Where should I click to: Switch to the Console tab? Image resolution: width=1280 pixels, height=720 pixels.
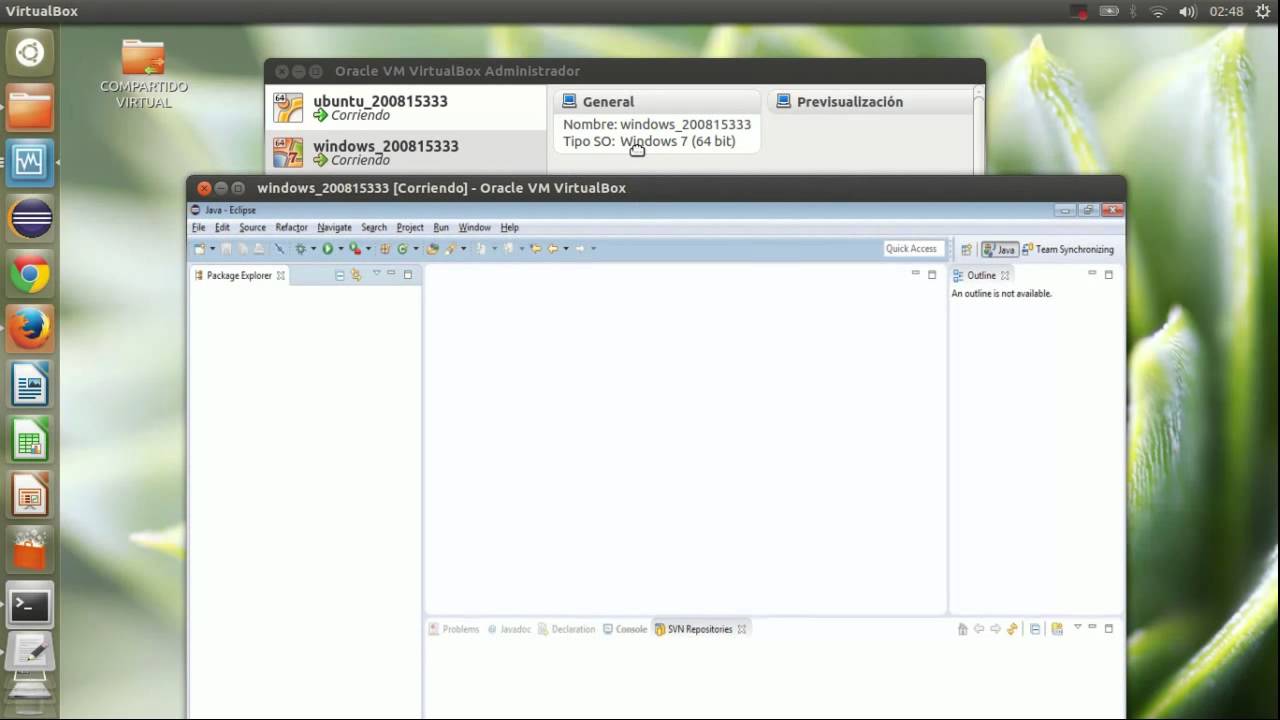(625, 629)
